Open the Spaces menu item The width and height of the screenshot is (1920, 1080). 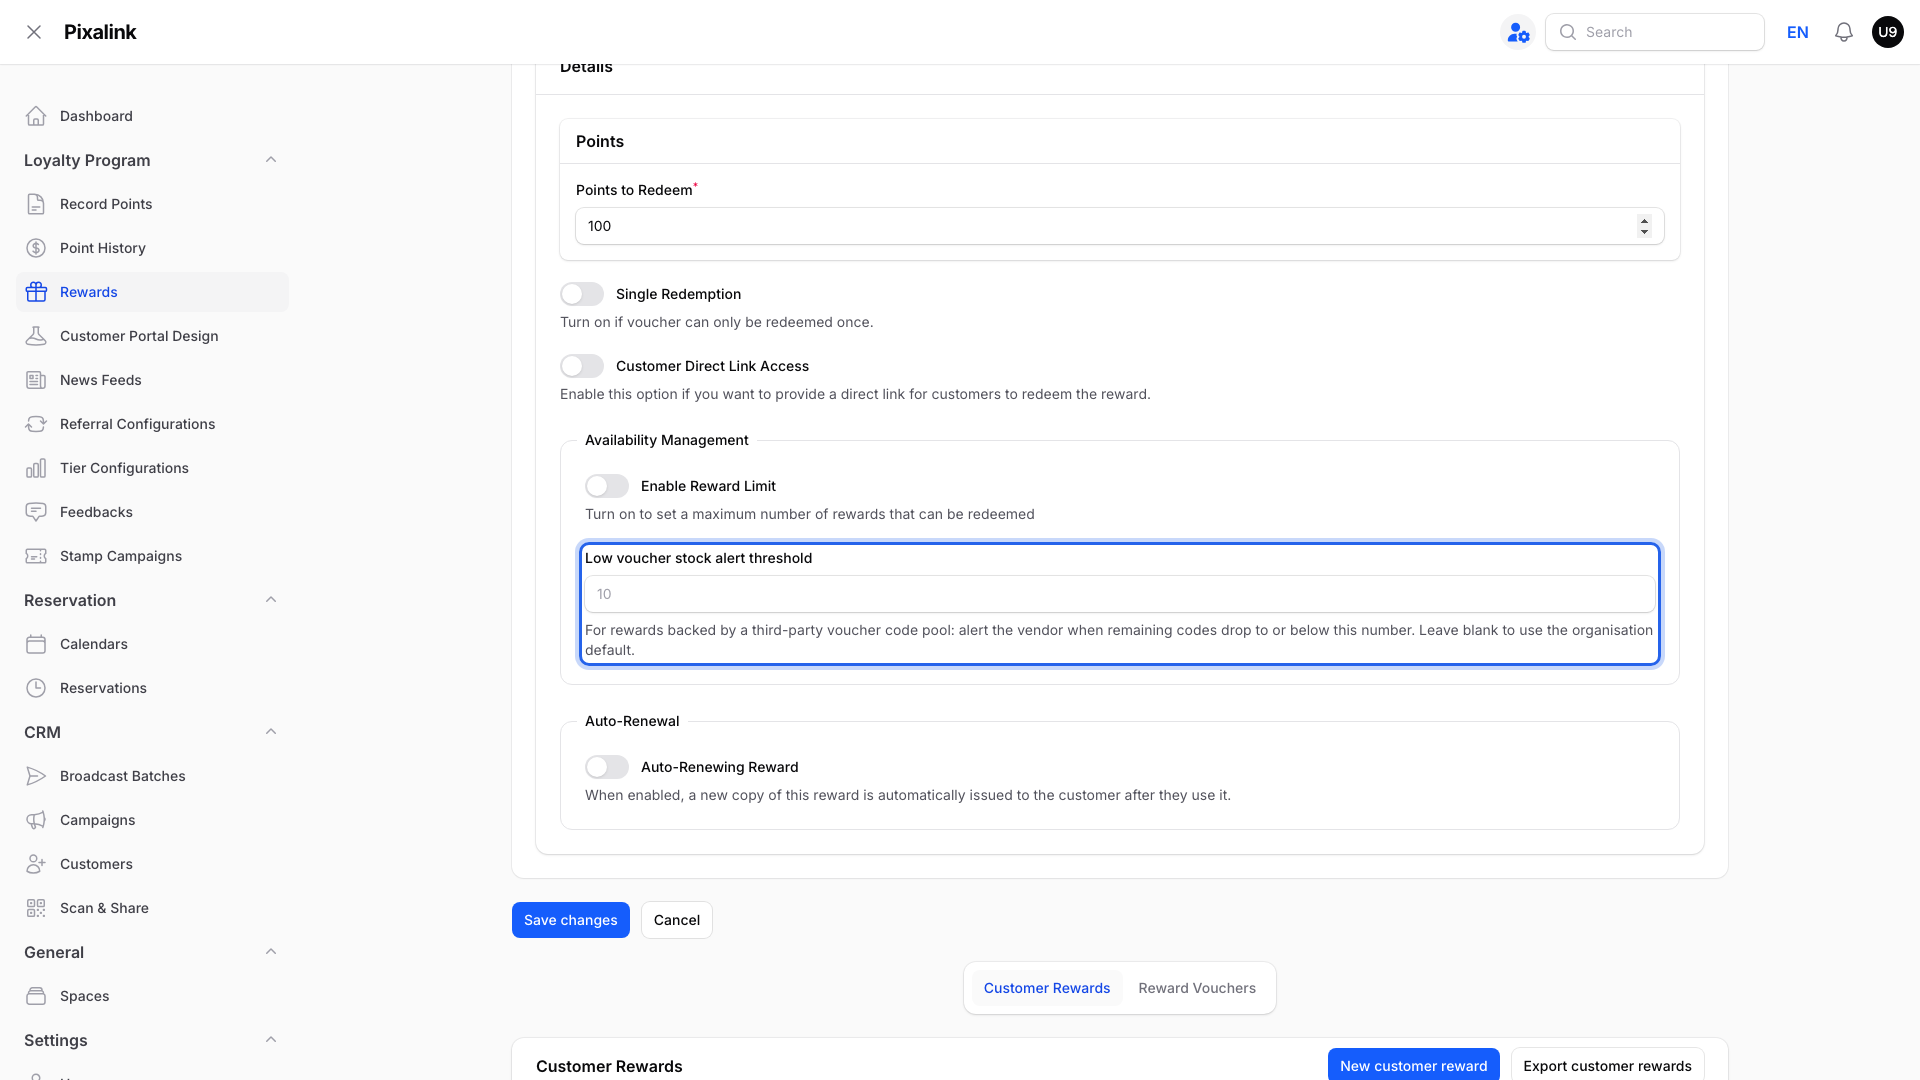point(152,996)
